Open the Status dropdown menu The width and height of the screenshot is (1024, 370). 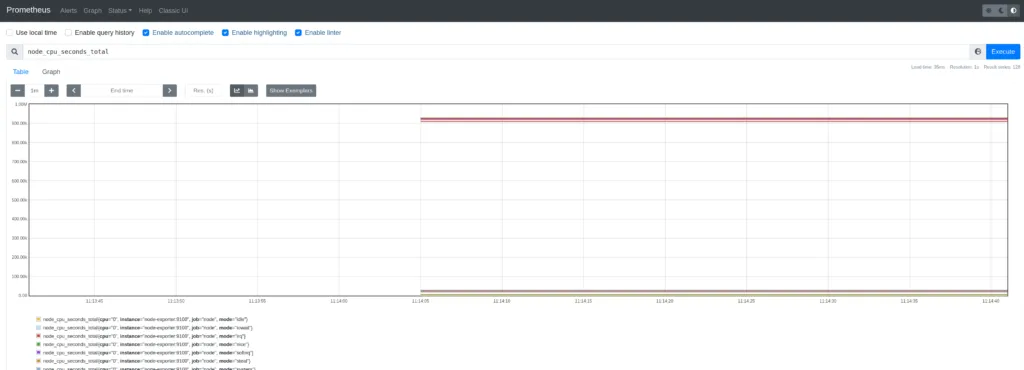click(120, 10)
